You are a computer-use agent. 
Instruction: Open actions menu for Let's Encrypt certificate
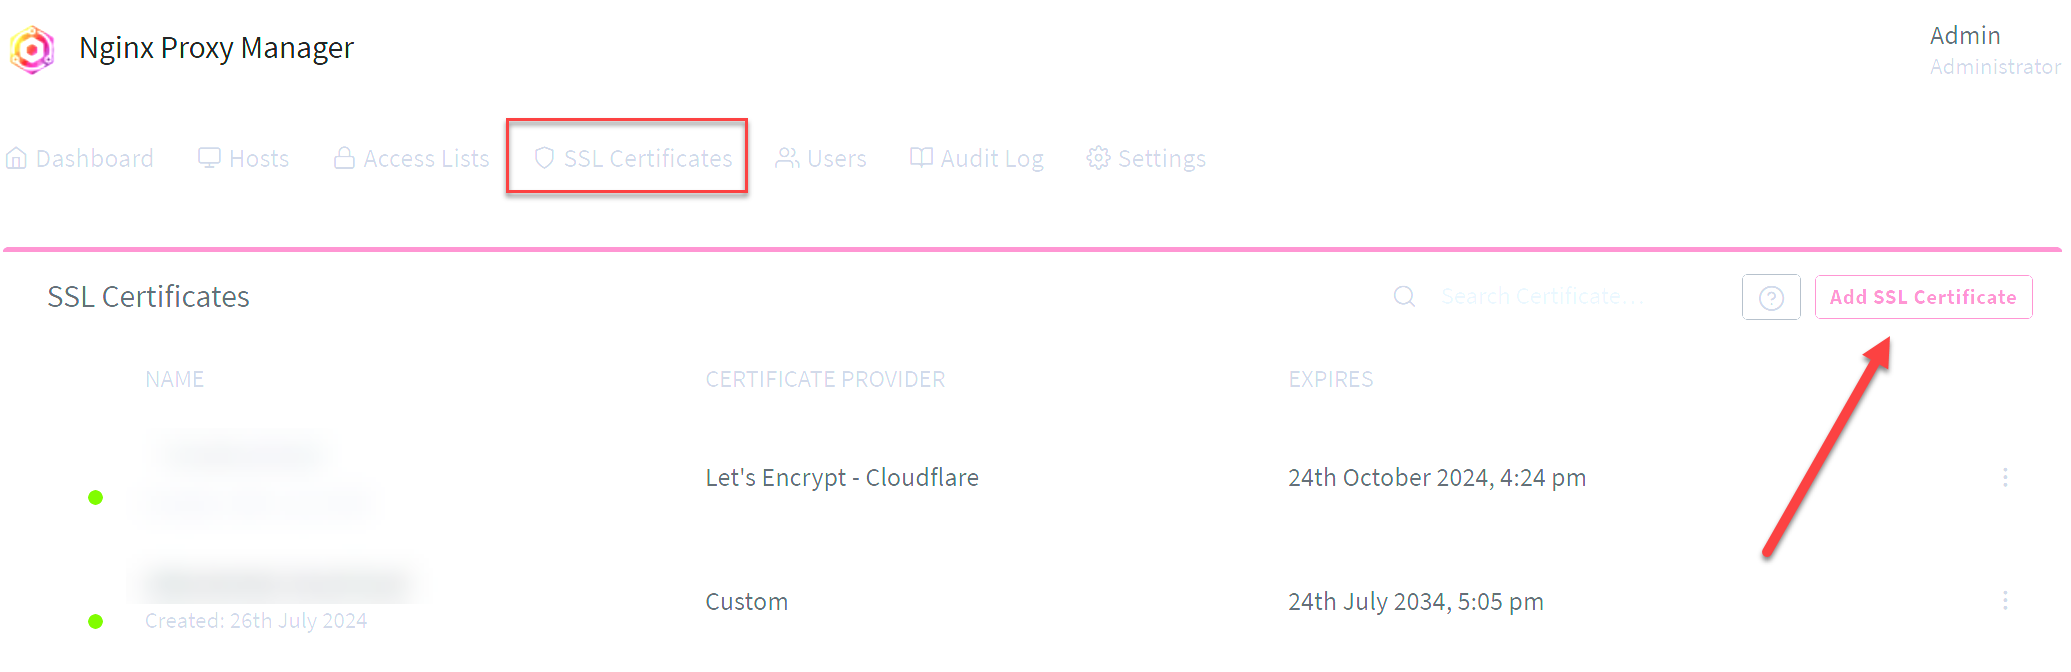(x=2005, y=478)
